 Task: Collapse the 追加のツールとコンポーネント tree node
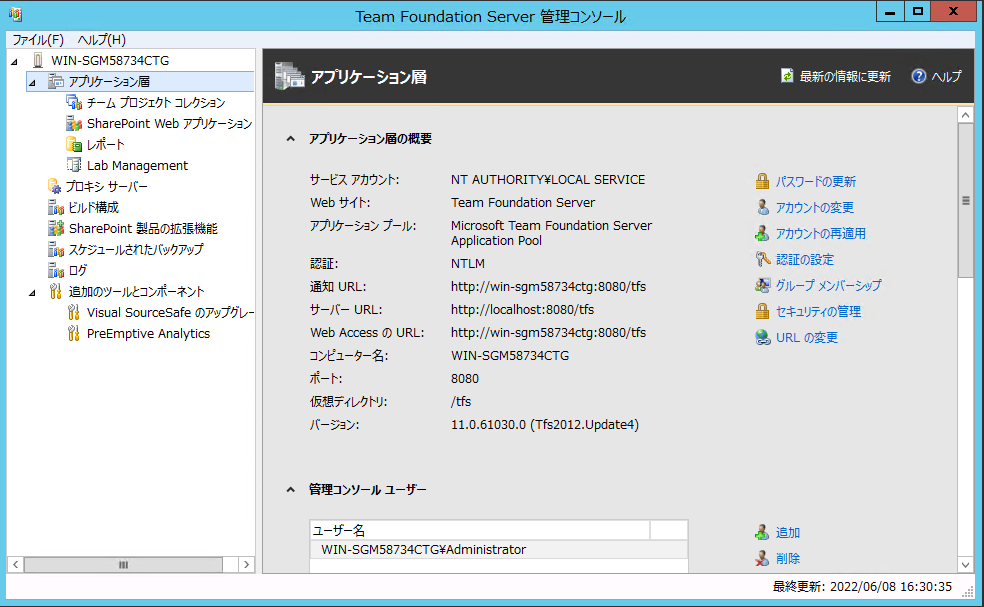32,293
